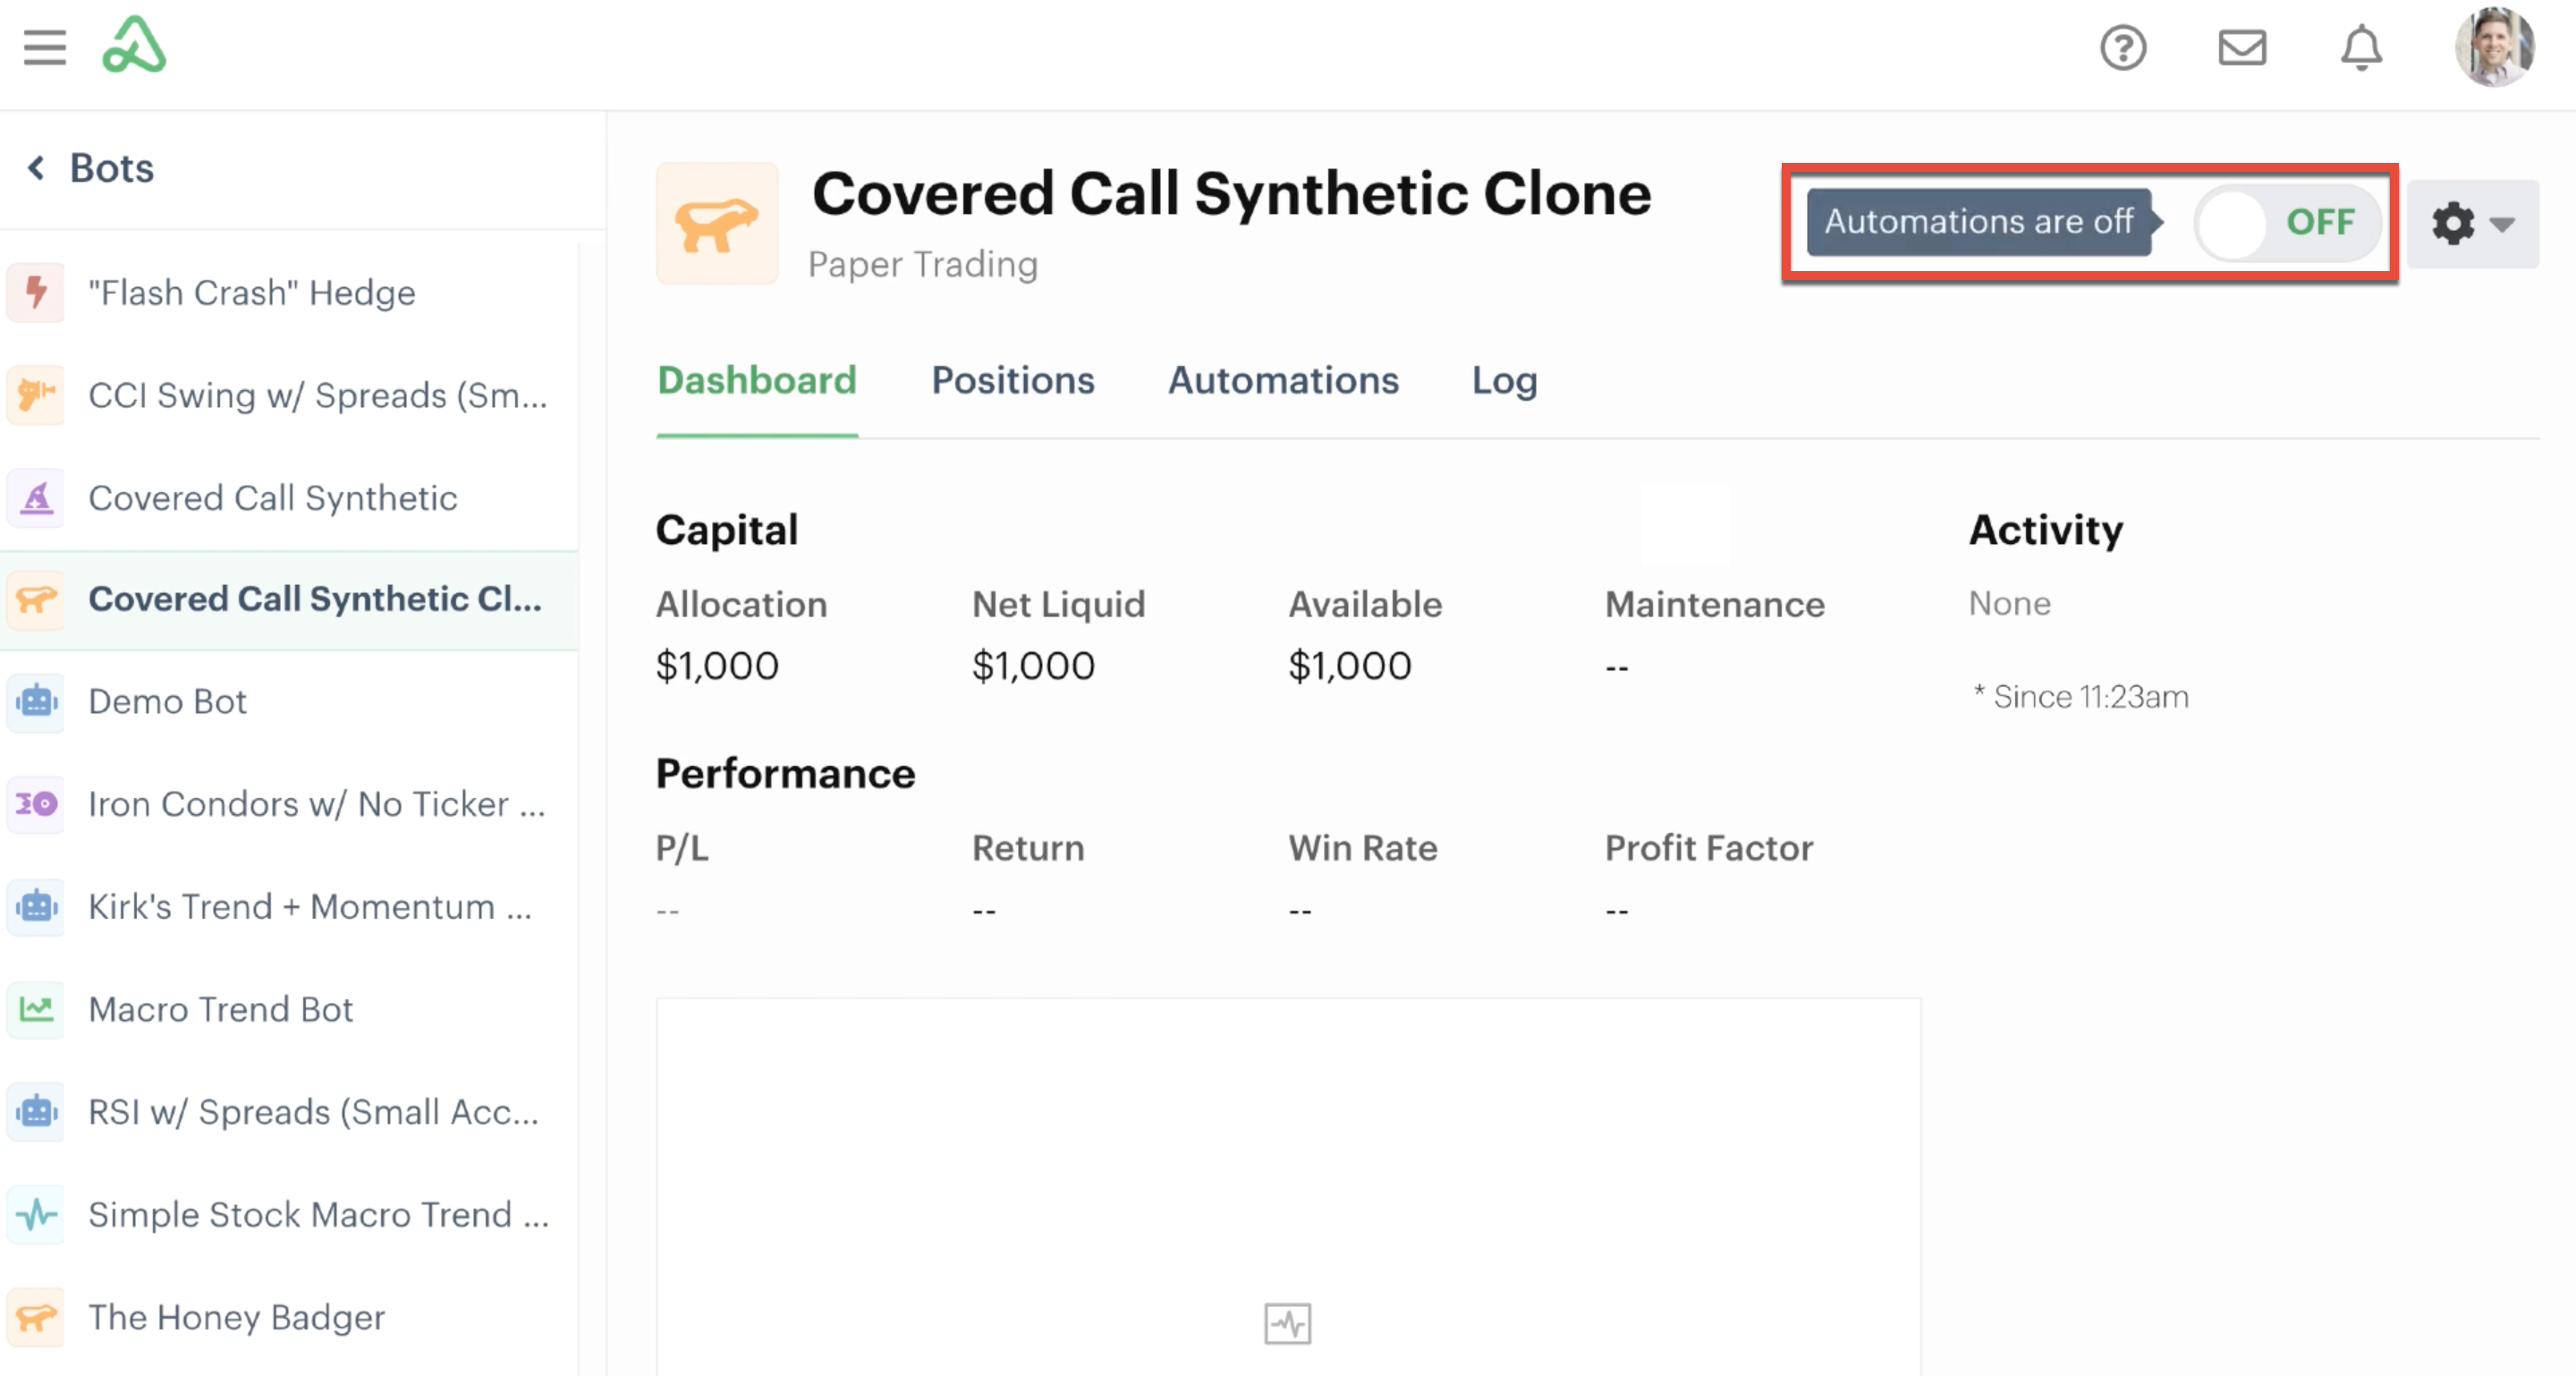
Task: Switch to the Positions tab
Action: point(1013,380)
